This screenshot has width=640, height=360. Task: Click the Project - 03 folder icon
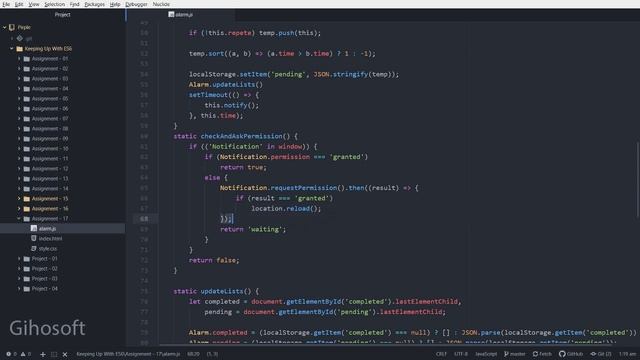tap(27, 279)
